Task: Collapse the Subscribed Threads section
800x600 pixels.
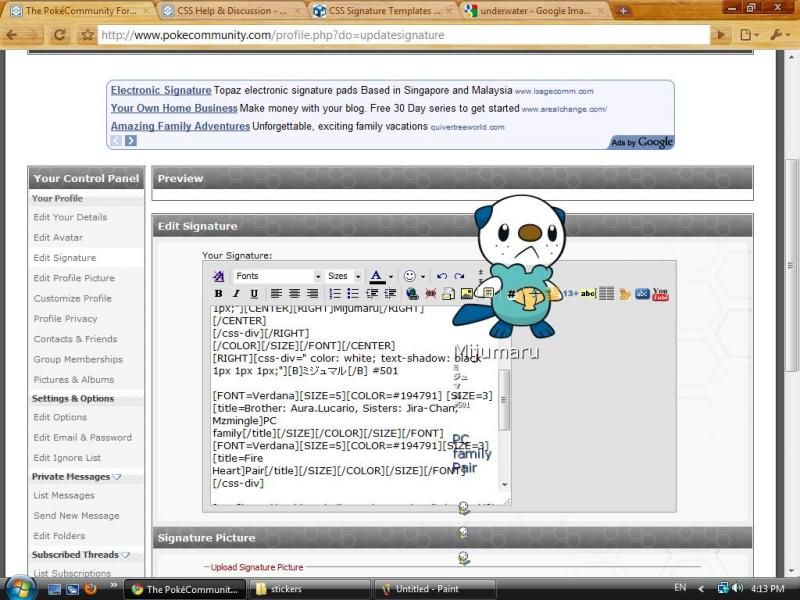Action: 126,555
